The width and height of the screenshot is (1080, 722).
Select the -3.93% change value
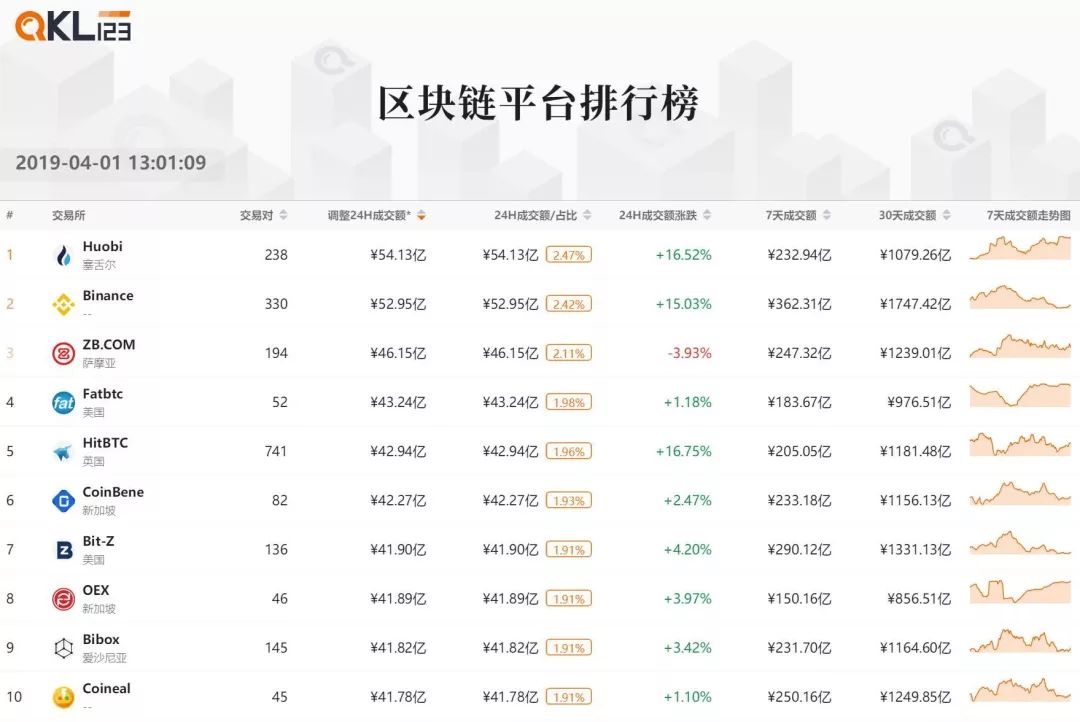689,353
